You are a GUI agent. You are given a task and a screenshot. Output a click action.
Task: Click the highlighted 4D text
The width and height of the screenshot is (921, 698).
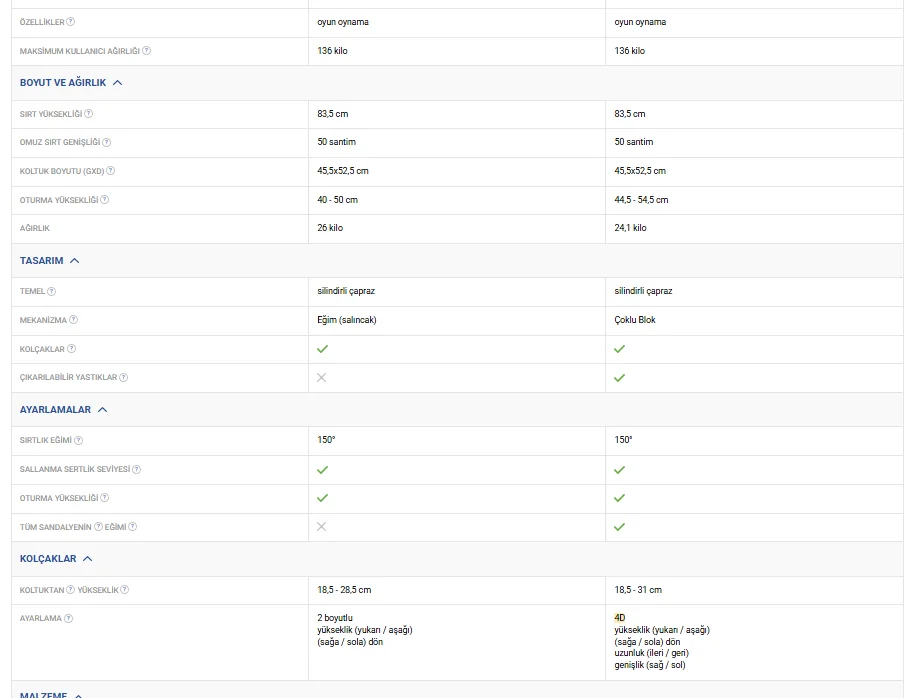[620, 618]
